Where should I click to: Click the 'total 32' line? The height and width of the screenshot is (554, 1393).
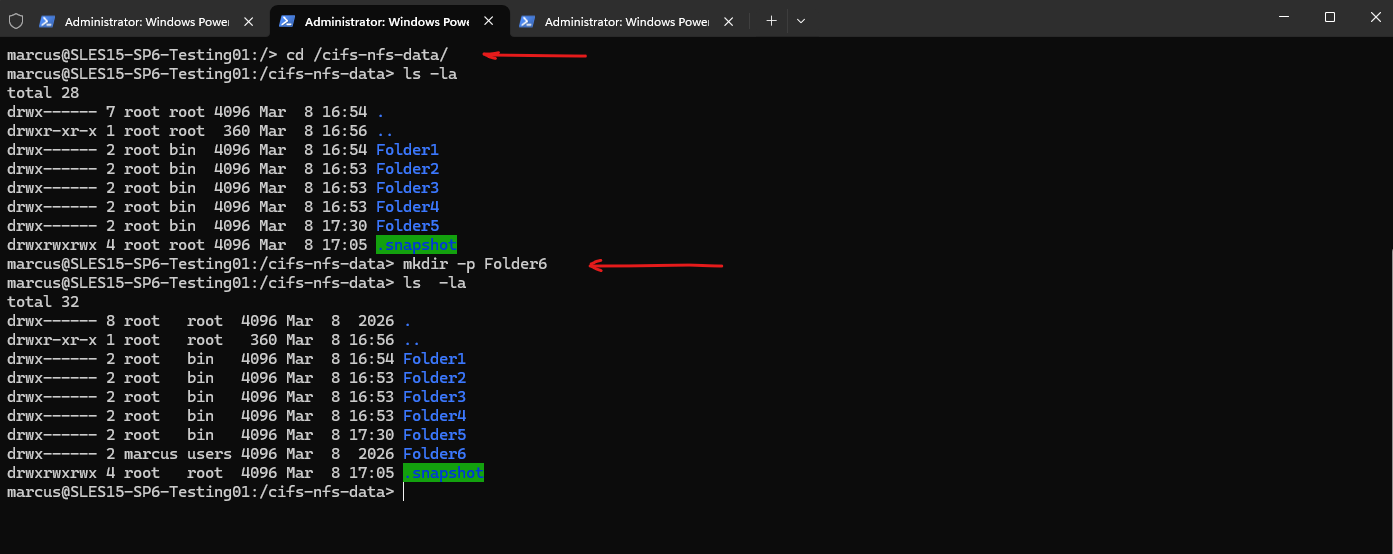pyautogui.click(x=43, y=302)
